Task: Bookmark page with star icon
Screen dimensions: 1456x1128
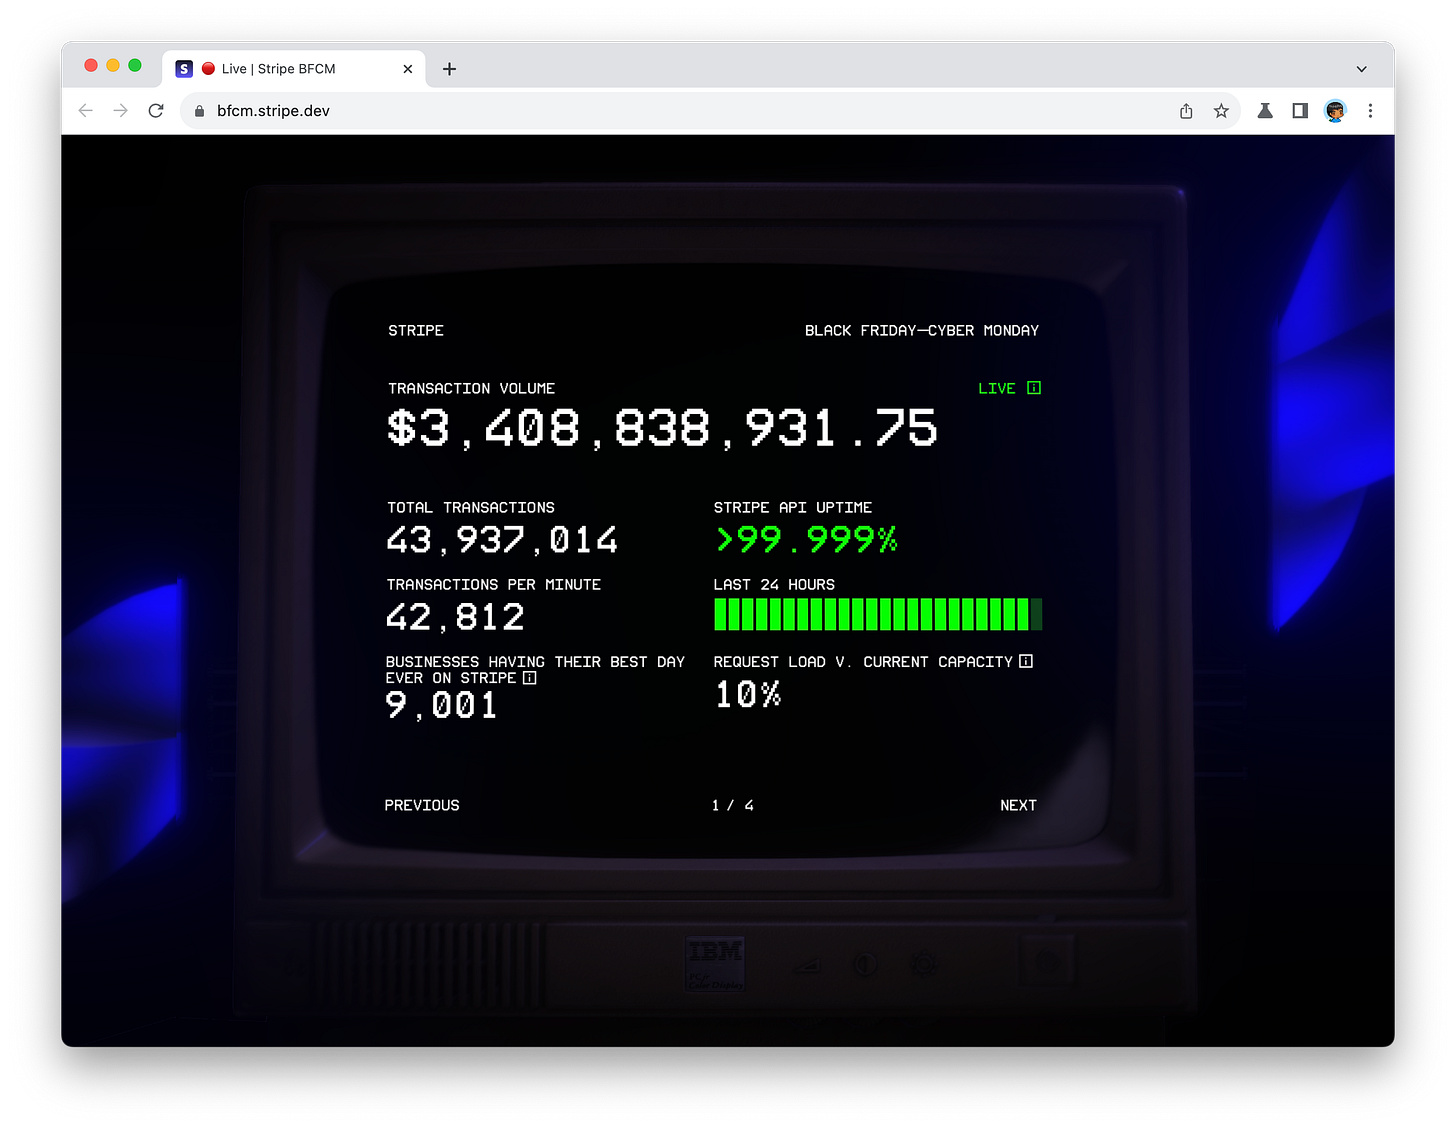Action: tap(1221, 111)
